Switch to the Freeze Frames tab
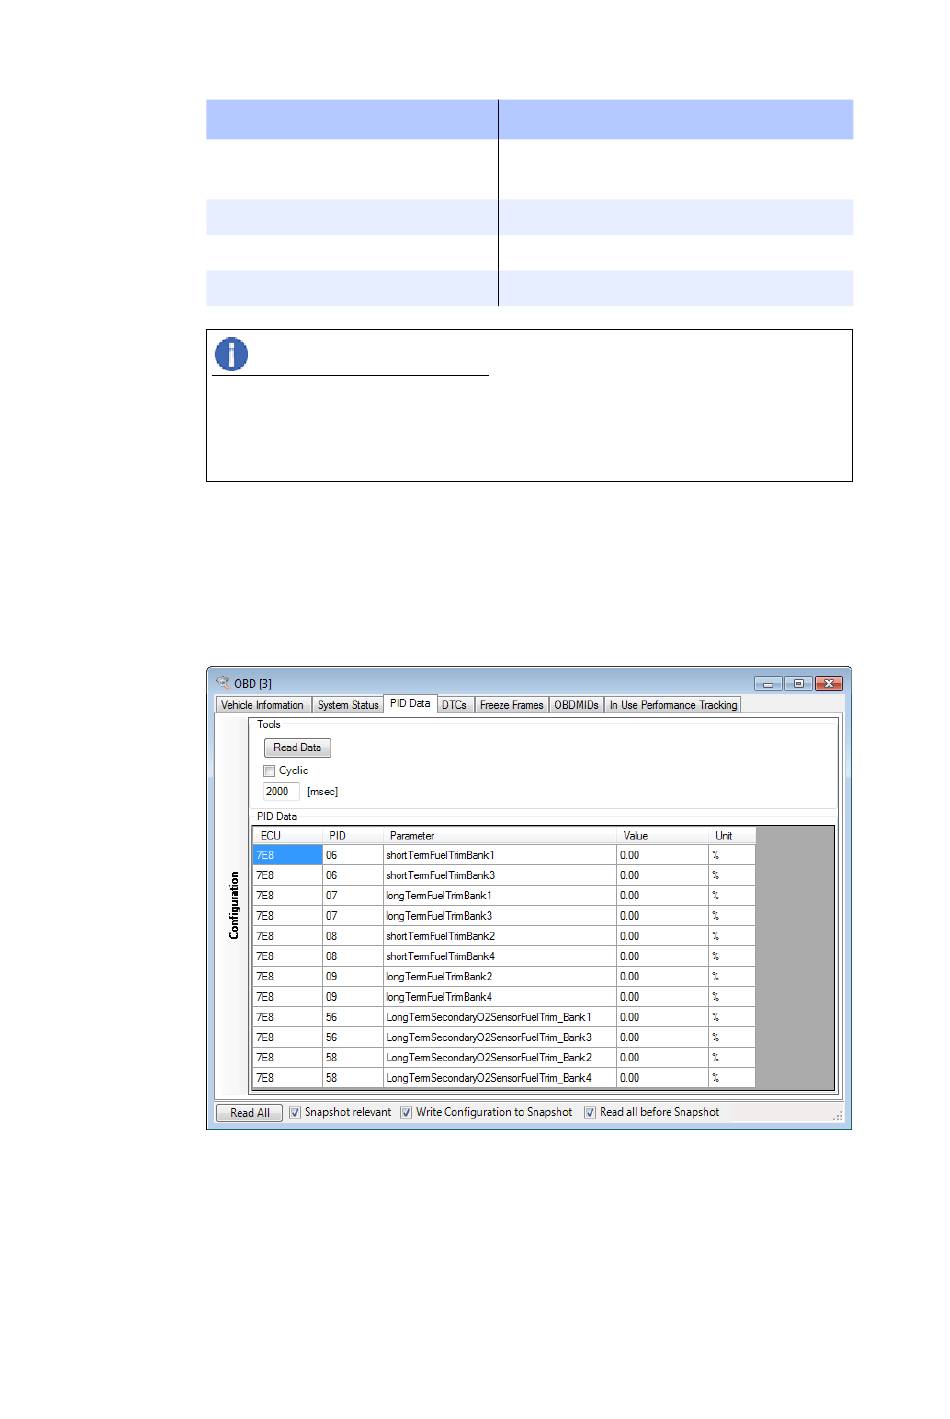Screen dimensions: 950x1419 pyautogui.click(x=511, y=705)
